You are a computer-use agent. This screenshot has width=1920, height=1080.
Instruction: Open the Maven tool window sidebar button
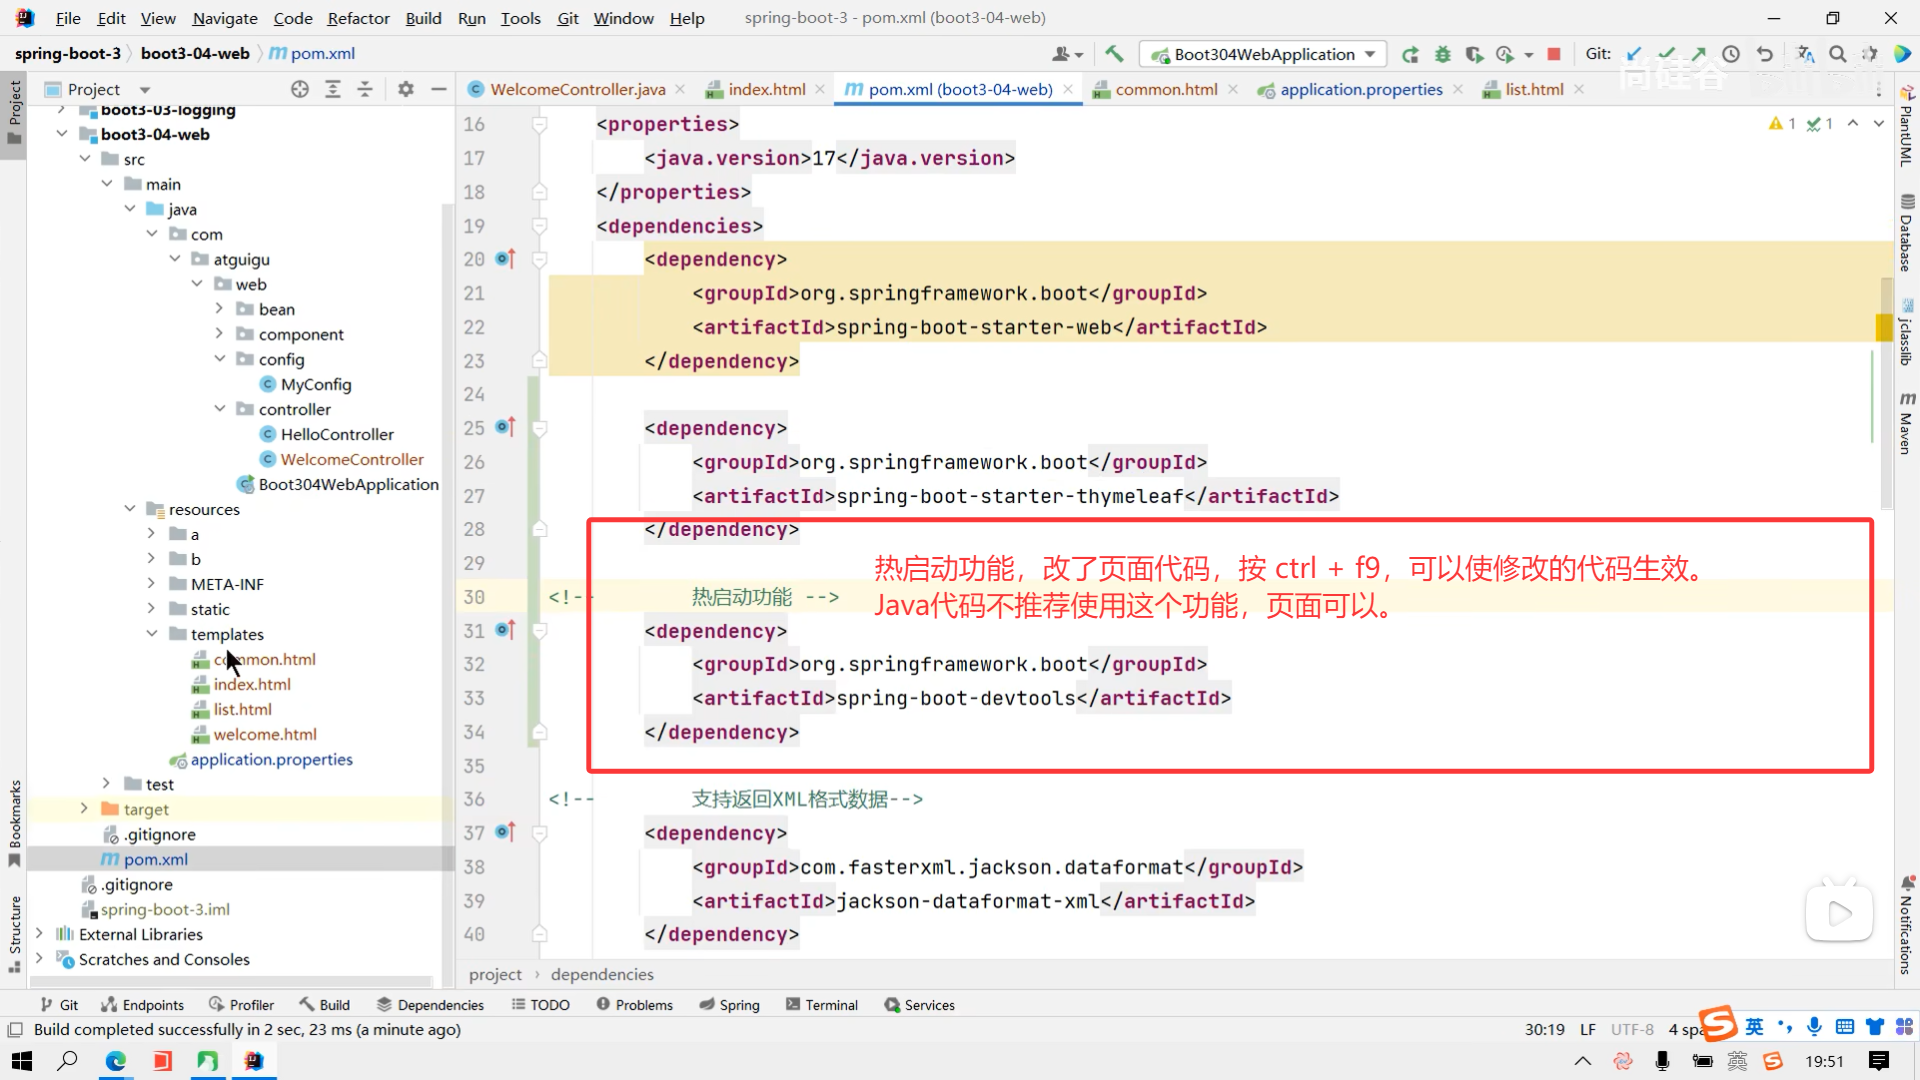pyautogui.click(x=1907, y=423)
